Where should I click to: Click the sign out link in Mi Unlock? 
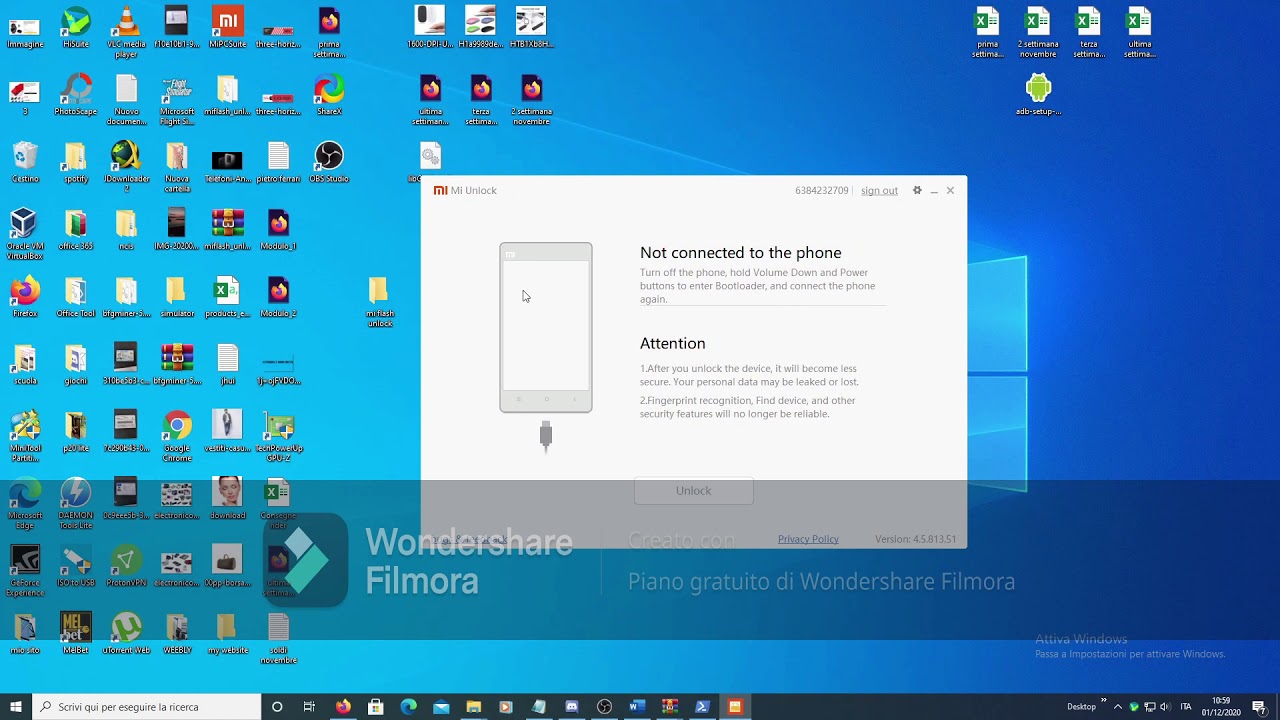[x=879, y=190]
